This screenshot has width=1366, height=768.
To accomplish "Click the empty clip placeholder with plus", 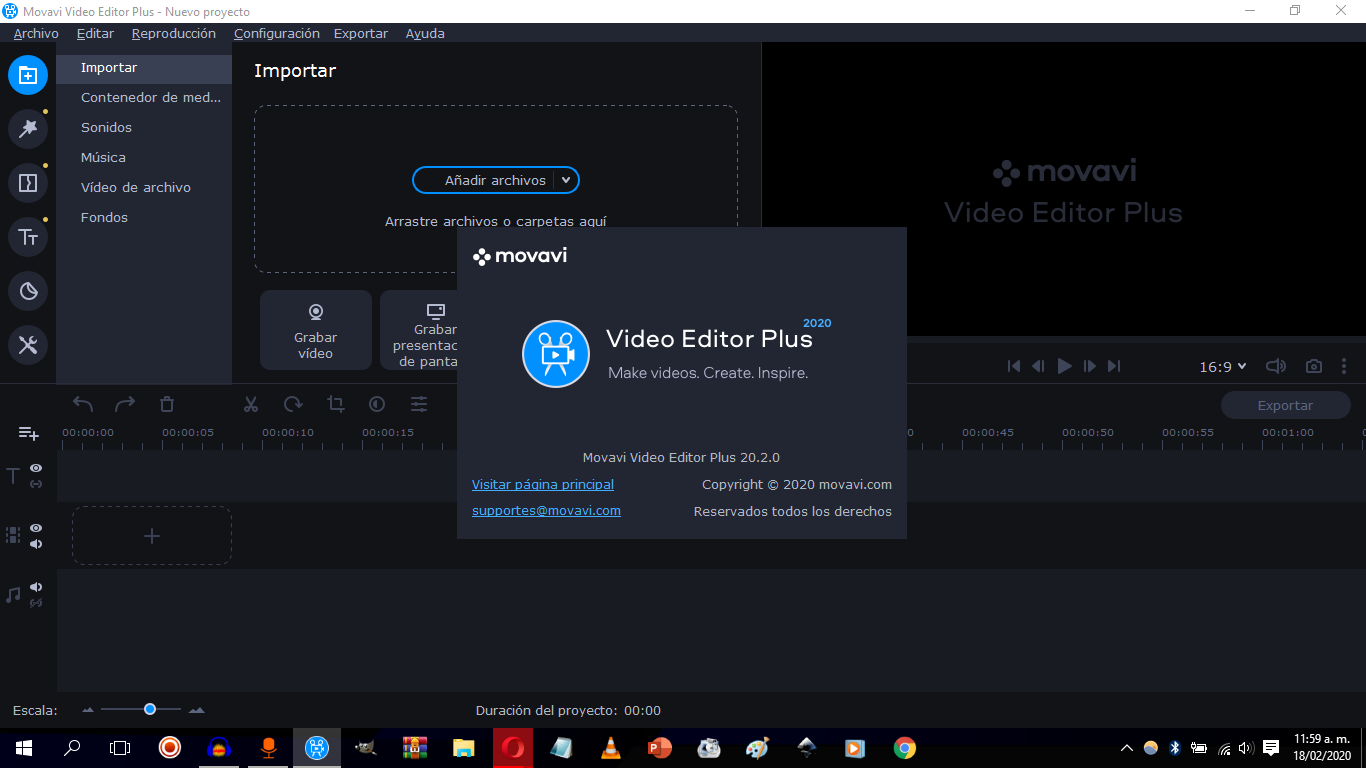I will click(x=152, y=536).
